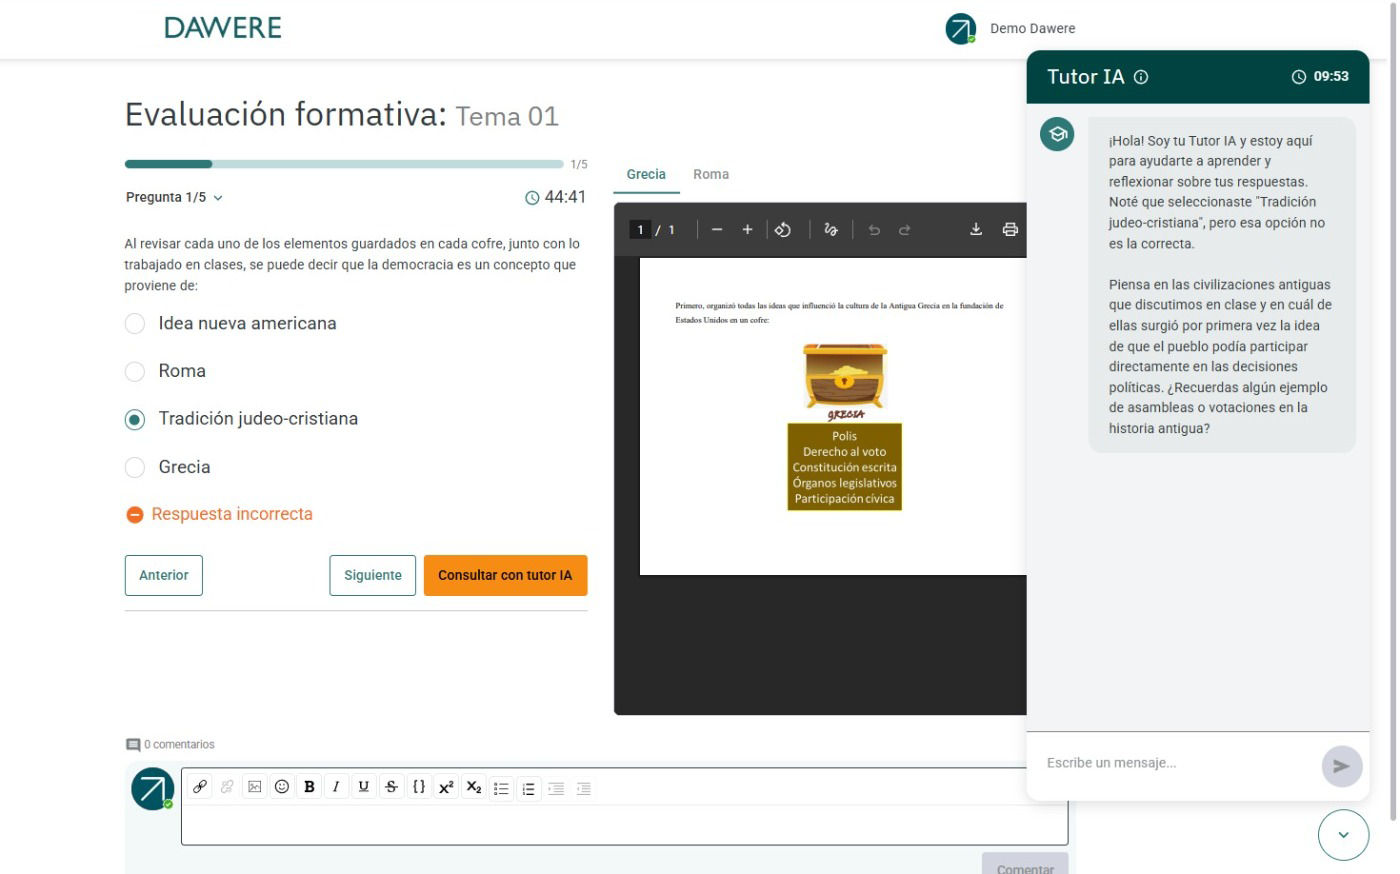Image resolution: width=1400 pixels, height=874 pixels.
Task: Send the message to Tutor IA
Action: 1341,766
